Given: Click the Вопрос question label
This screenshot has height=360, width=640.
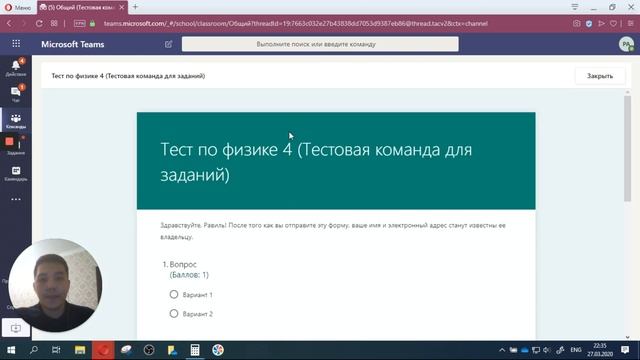Looking at the screenshot, I should tap(183, 264).
